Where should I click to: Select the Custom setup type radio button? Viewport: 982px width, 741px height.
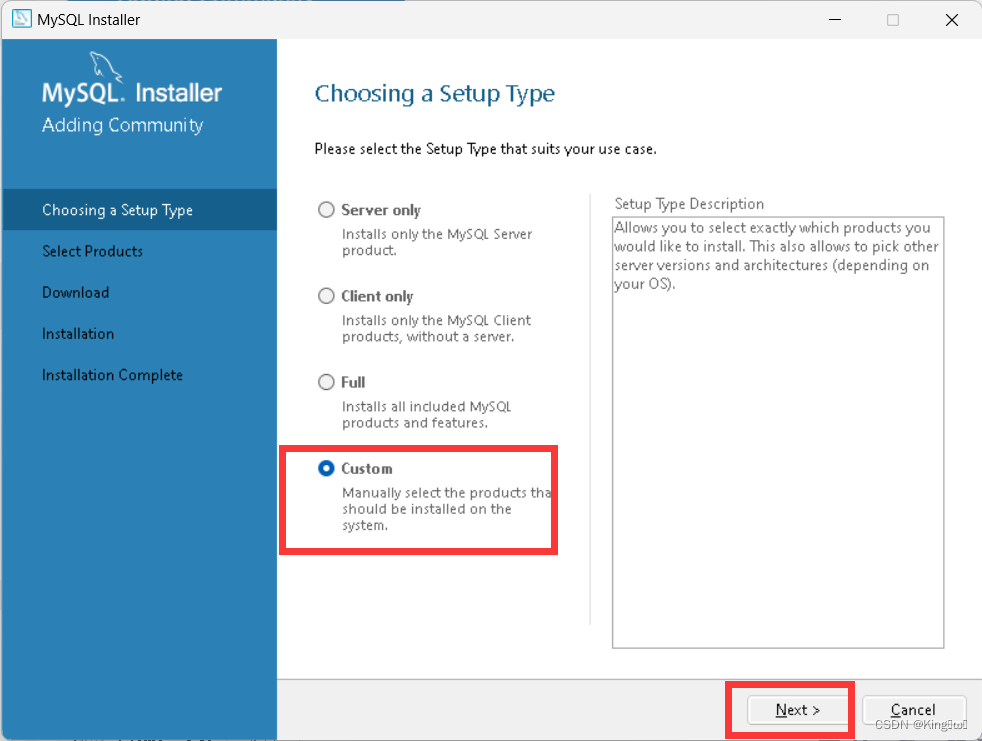click(326, 469)
